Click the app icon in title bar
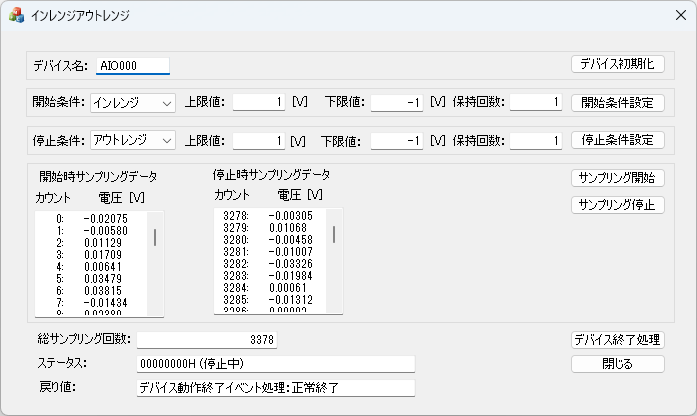Image resolution: width=697 pixels, height=416 pixels. click(x=16, y=16)
